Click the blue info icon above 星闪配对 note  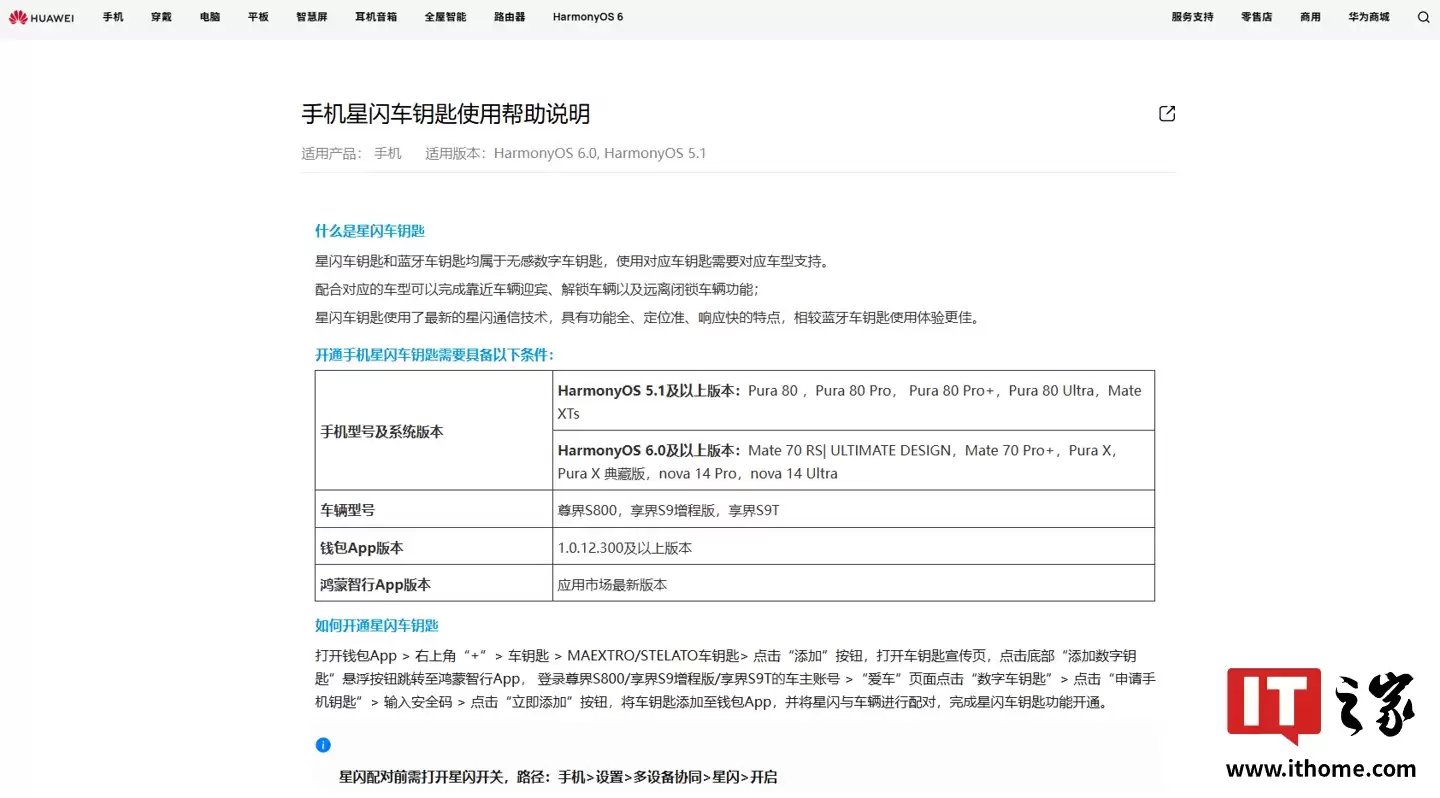(323, 744)
